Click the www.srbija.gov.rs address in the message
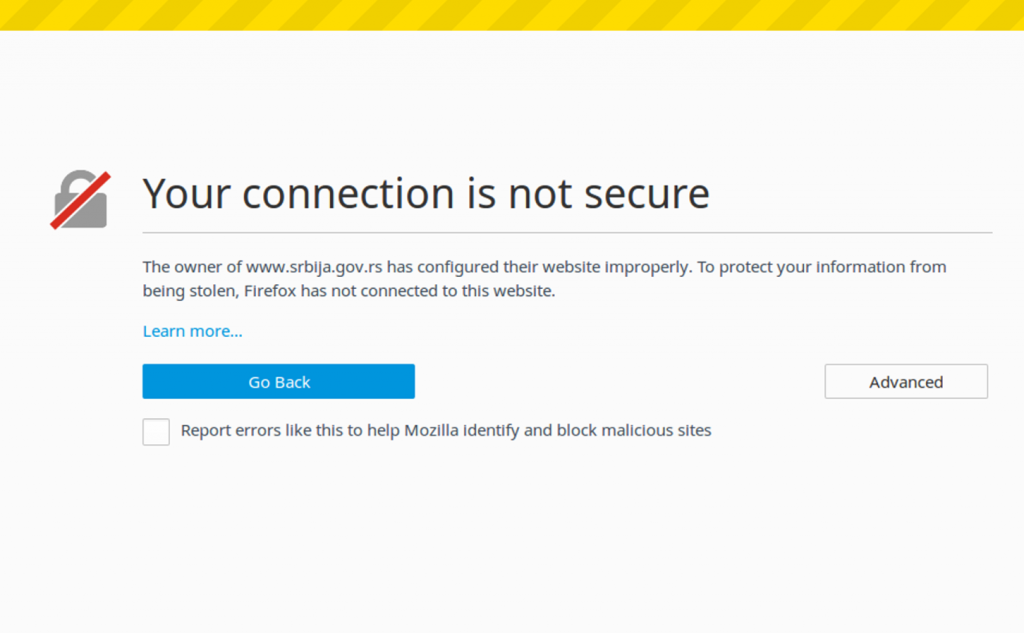The height and width of the screenshot is (633, 1024). [313, 267]
